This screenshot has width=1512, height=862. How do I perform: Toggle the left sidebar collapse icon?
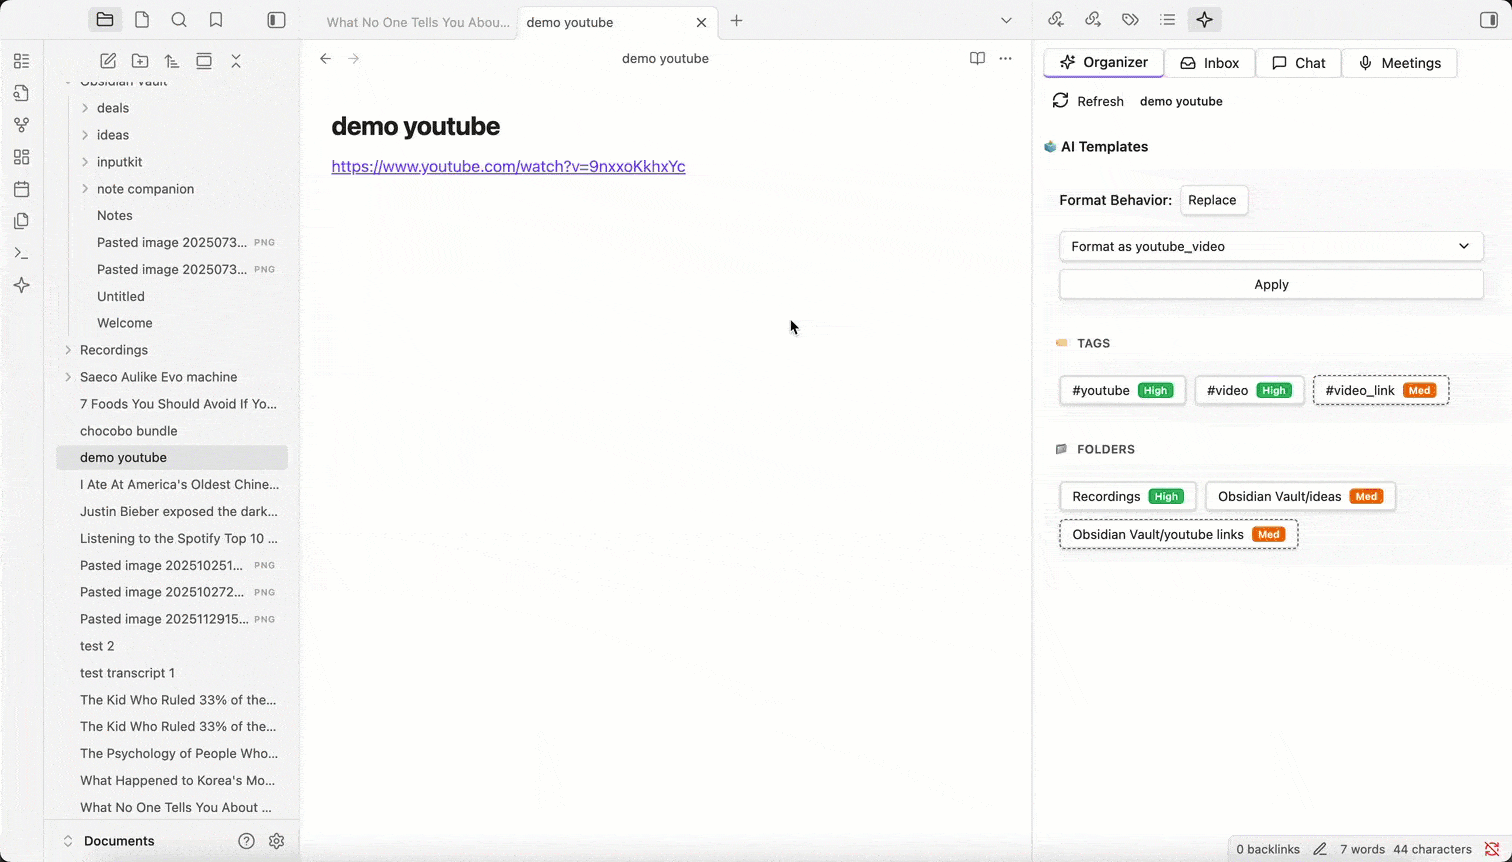276,19
